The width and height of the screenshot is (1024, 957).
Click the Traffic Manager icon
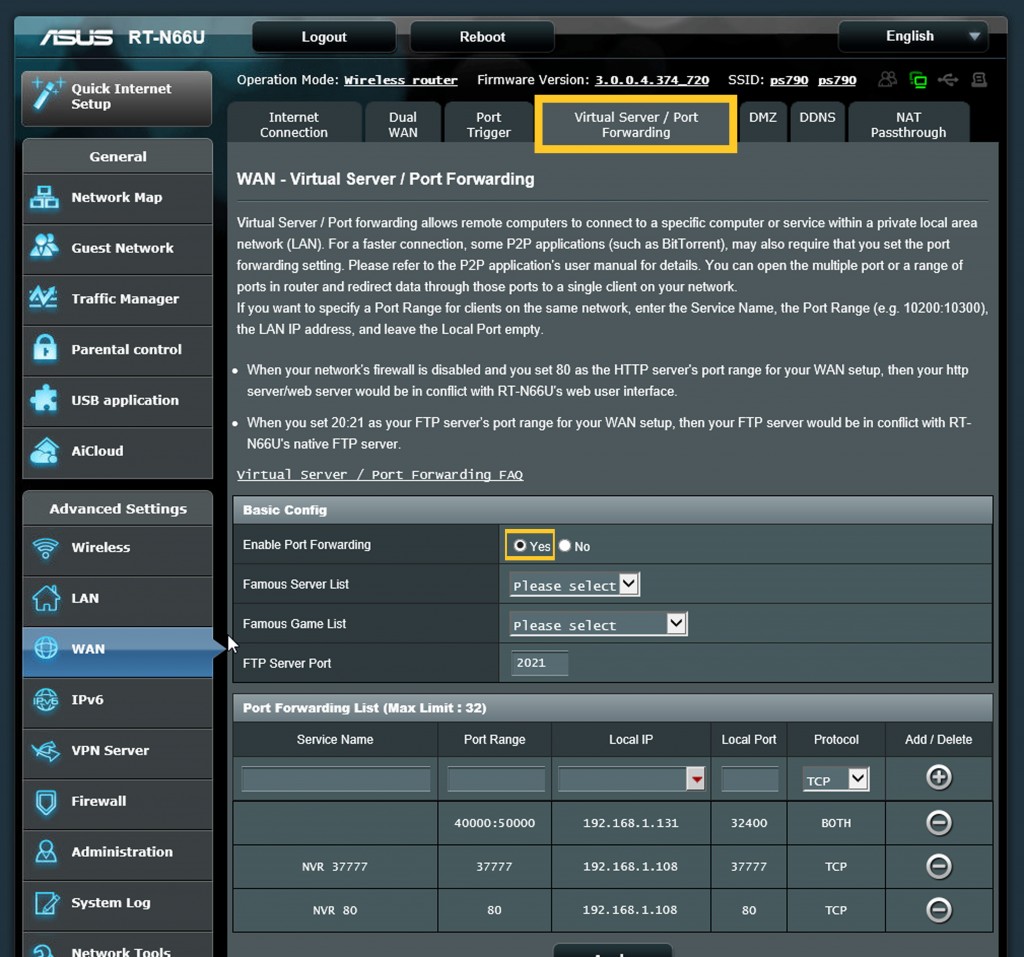tap(44, 298)
